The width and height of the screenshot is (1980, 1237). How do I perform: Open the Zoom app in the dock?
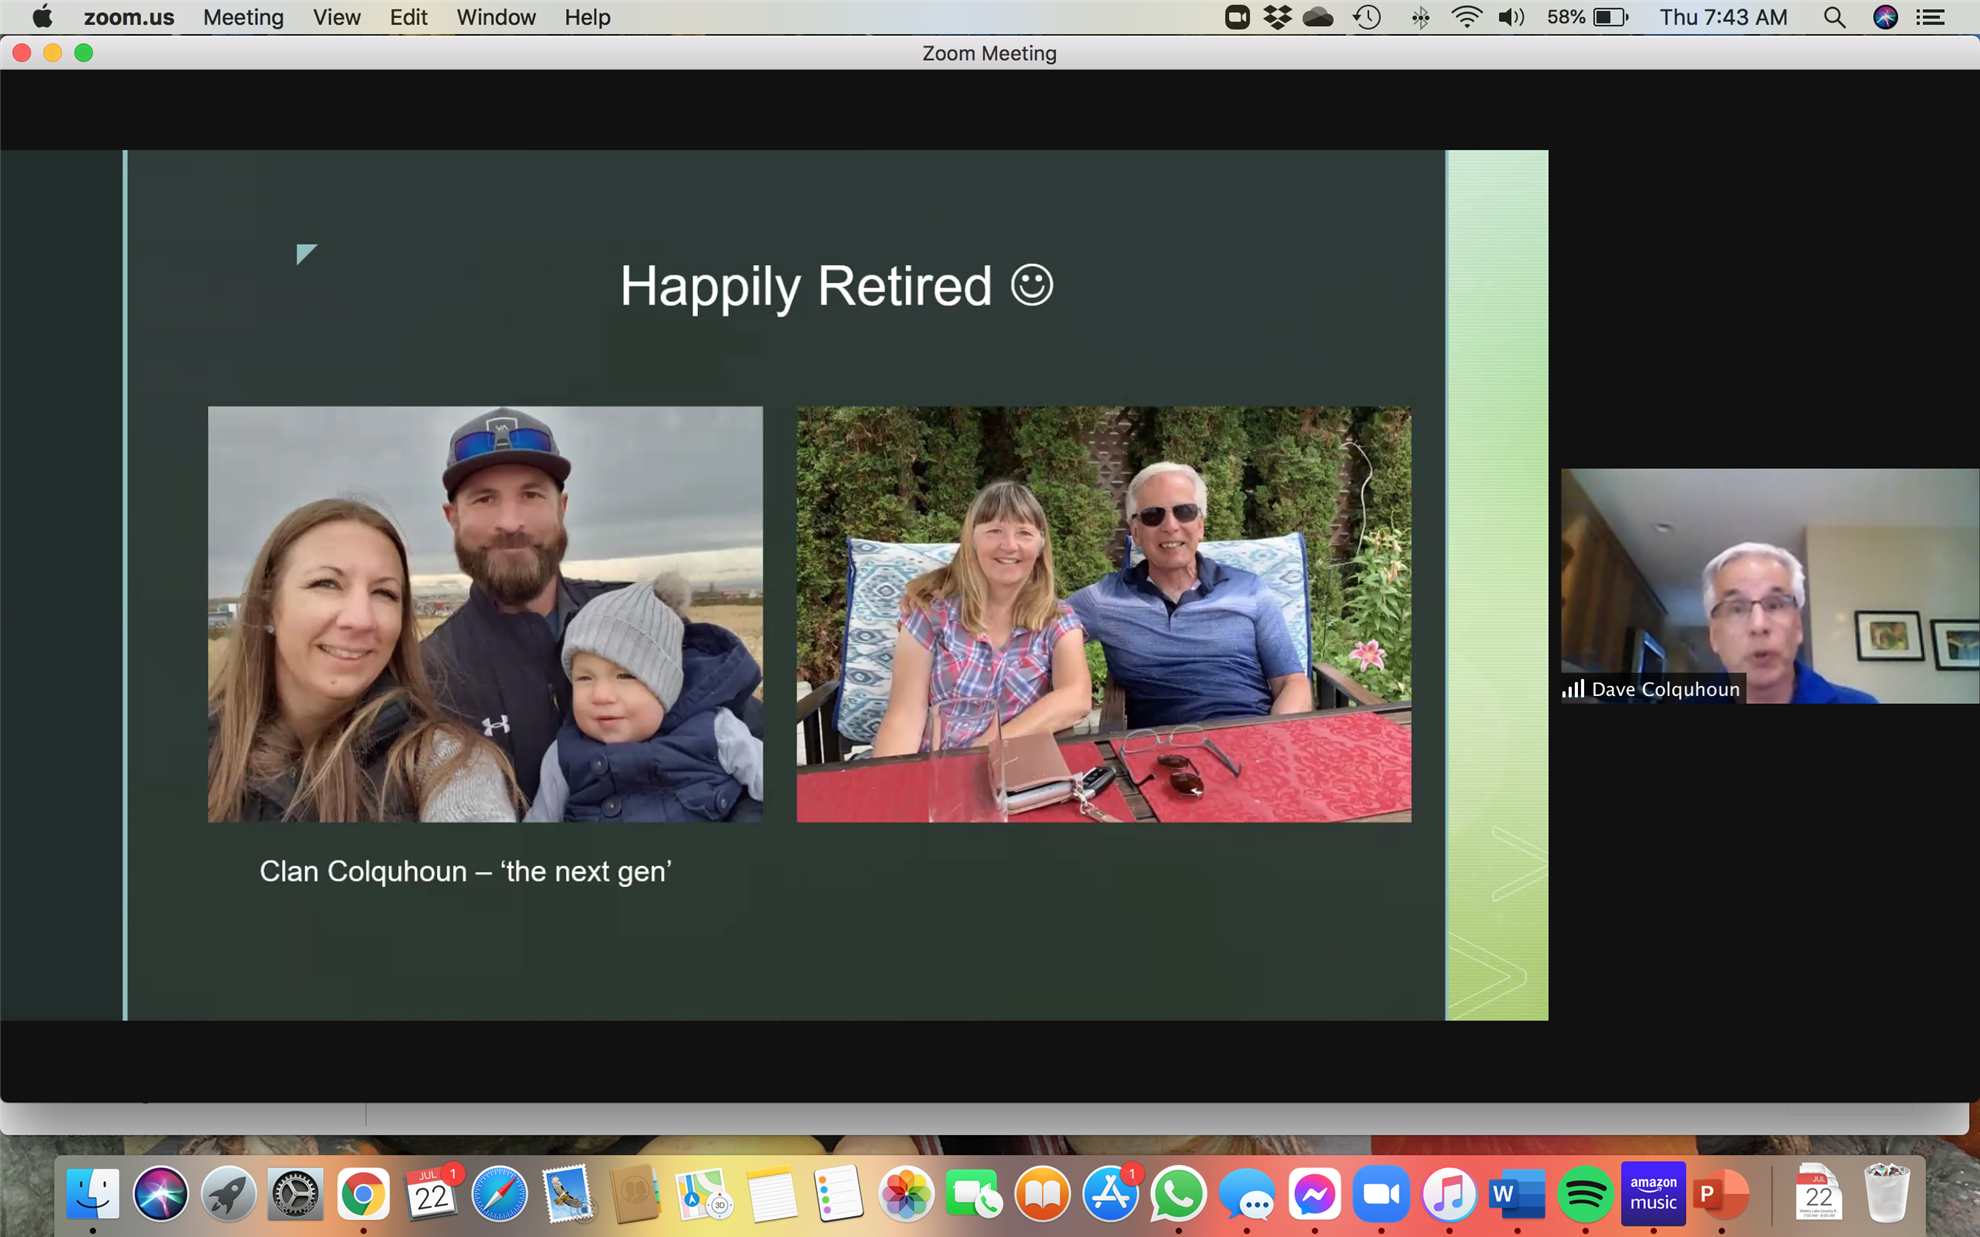(1381, 1194)
